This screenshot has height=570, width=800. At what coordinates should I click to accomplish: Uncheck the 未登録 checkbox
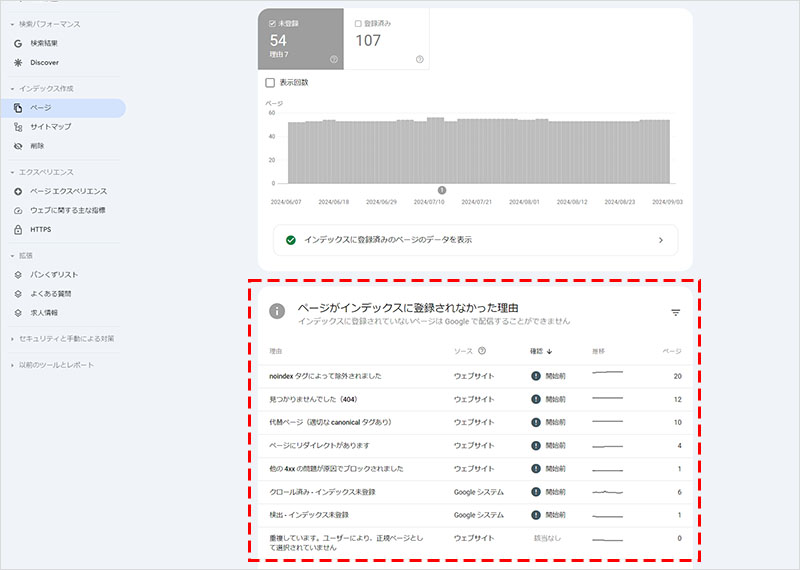point(274,23)
